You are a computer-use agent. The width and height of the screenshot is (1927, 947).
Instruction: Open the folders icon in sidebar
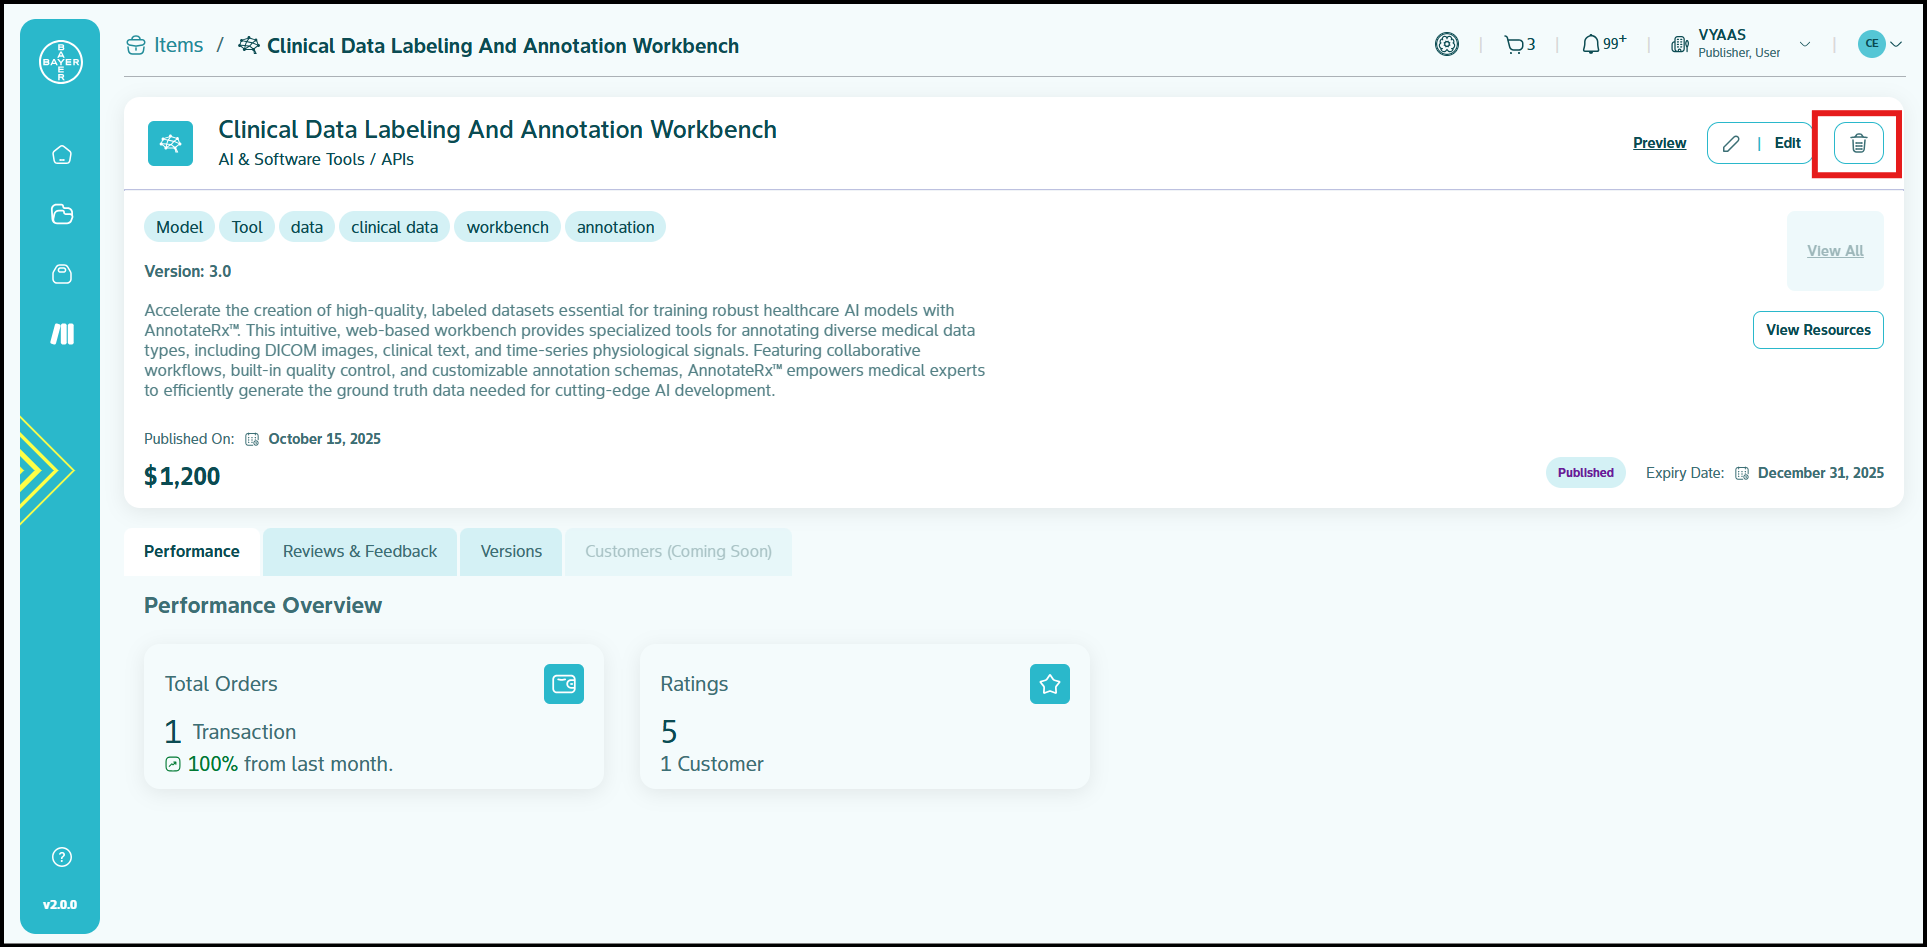point(62,214)
